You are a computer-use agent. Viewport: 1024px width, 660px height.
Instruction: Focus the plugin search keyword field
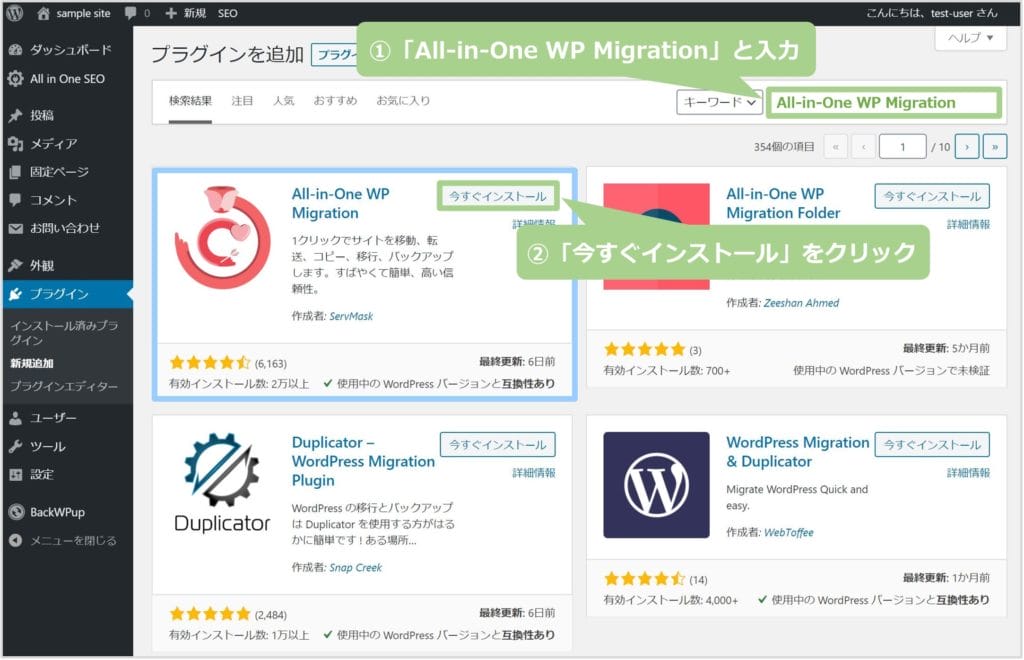coord(884,102)
